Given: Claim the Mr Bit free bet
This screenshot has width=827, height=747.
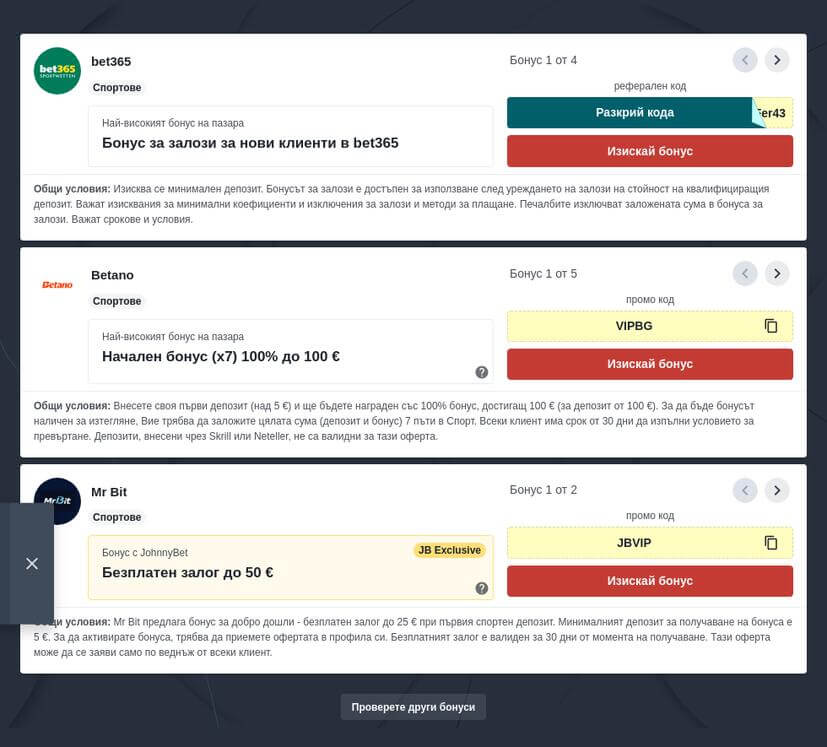Looking at the screenshot, I should click(x=649, y=581).
